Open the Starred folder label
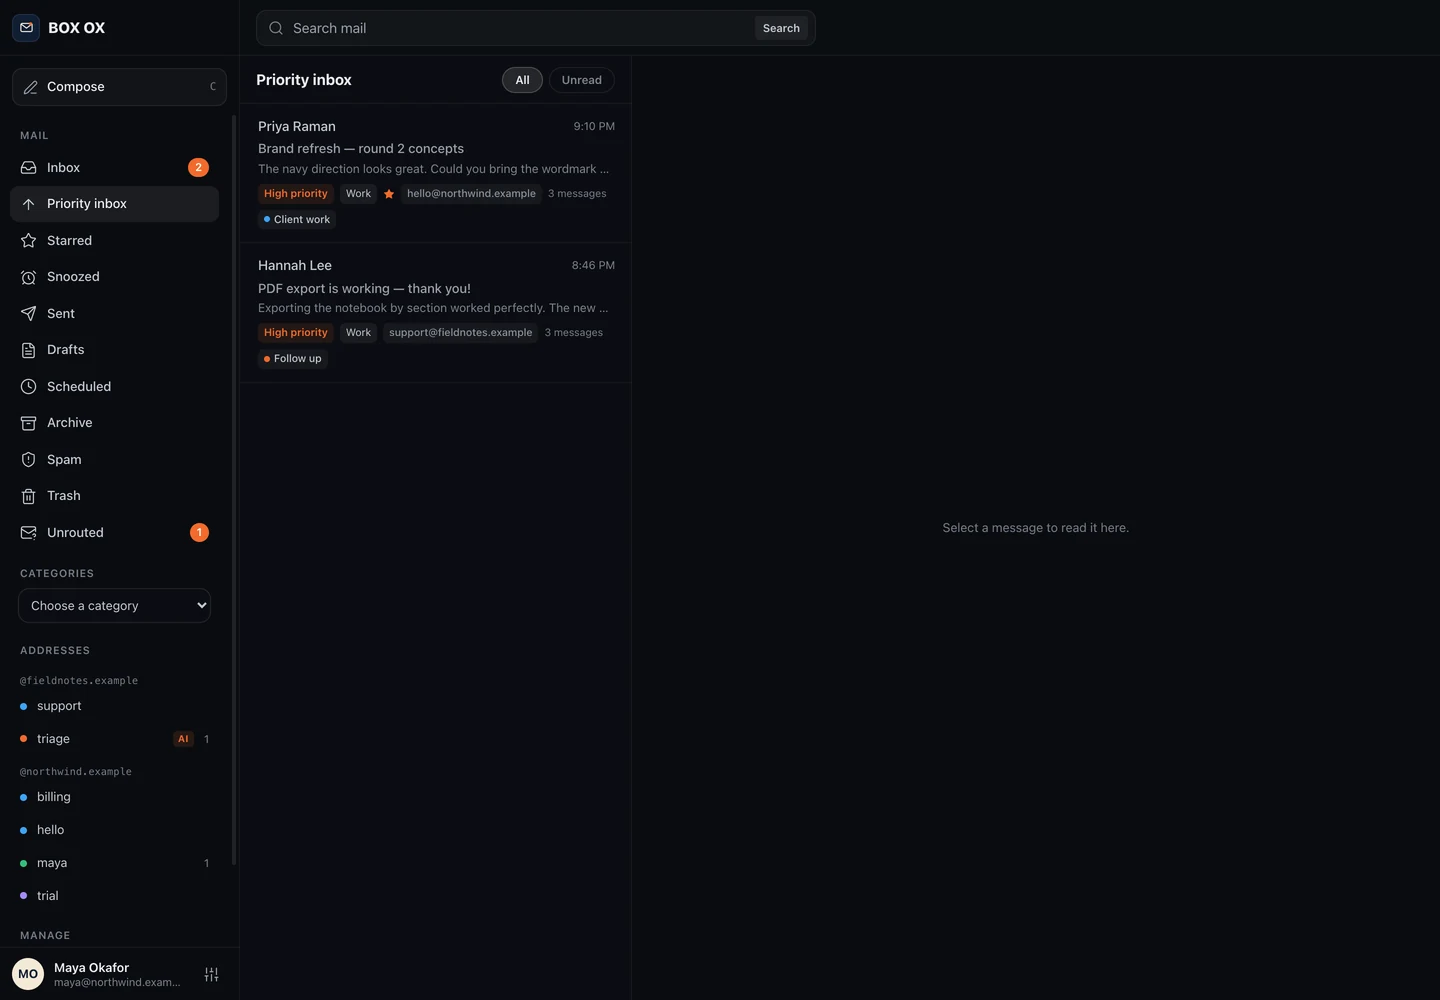This screenshot has width=1440, height=1000. tap(69, 241)
